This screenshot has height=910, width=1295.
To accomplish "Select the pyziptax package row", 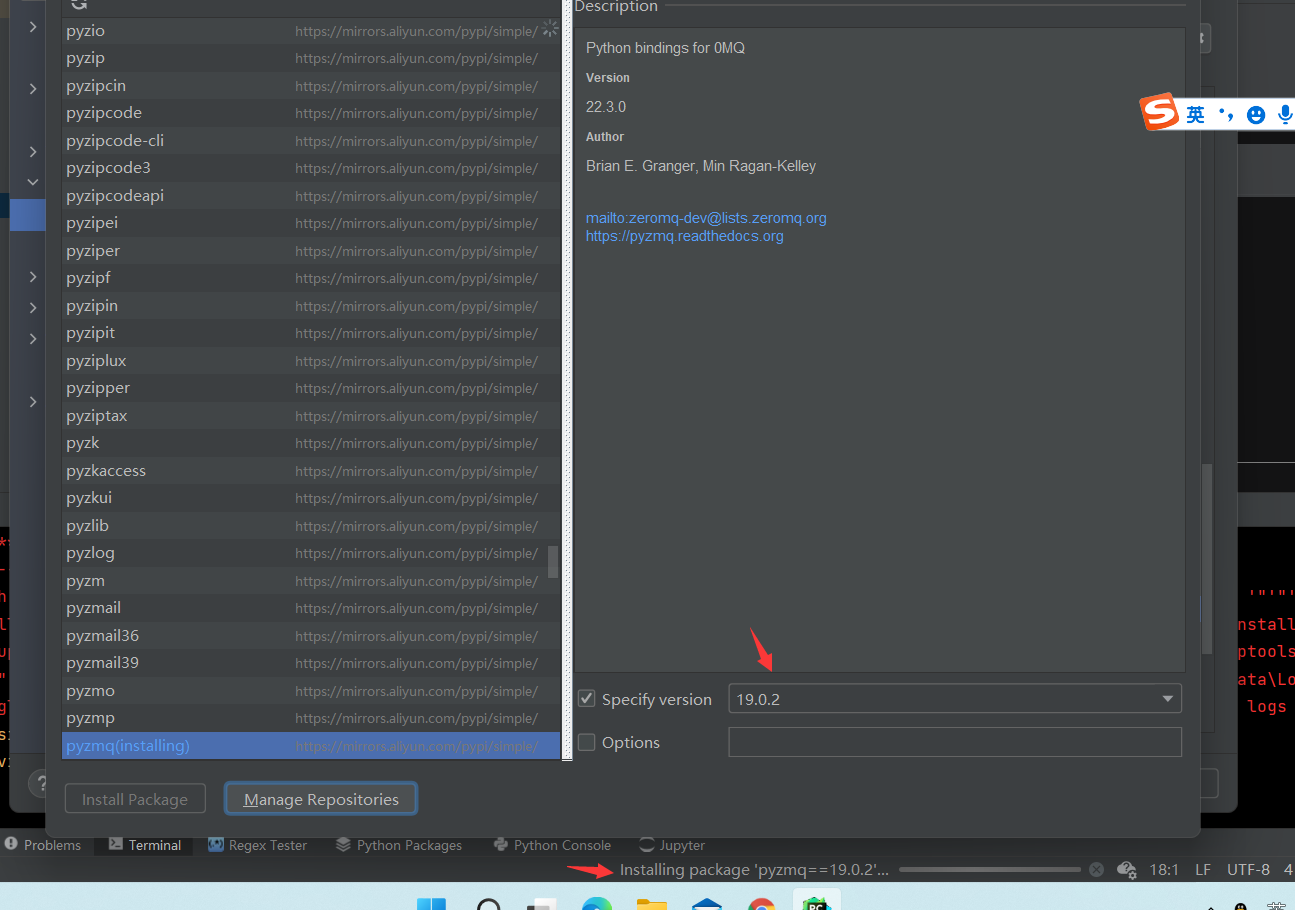I will point(311,416).
